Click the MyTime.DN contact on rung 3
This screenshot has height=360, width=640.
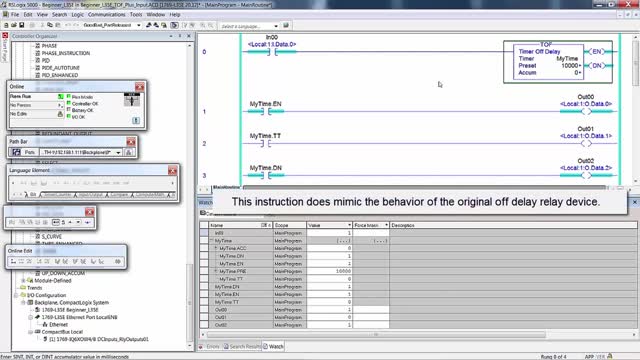click(x=266, y=176)
